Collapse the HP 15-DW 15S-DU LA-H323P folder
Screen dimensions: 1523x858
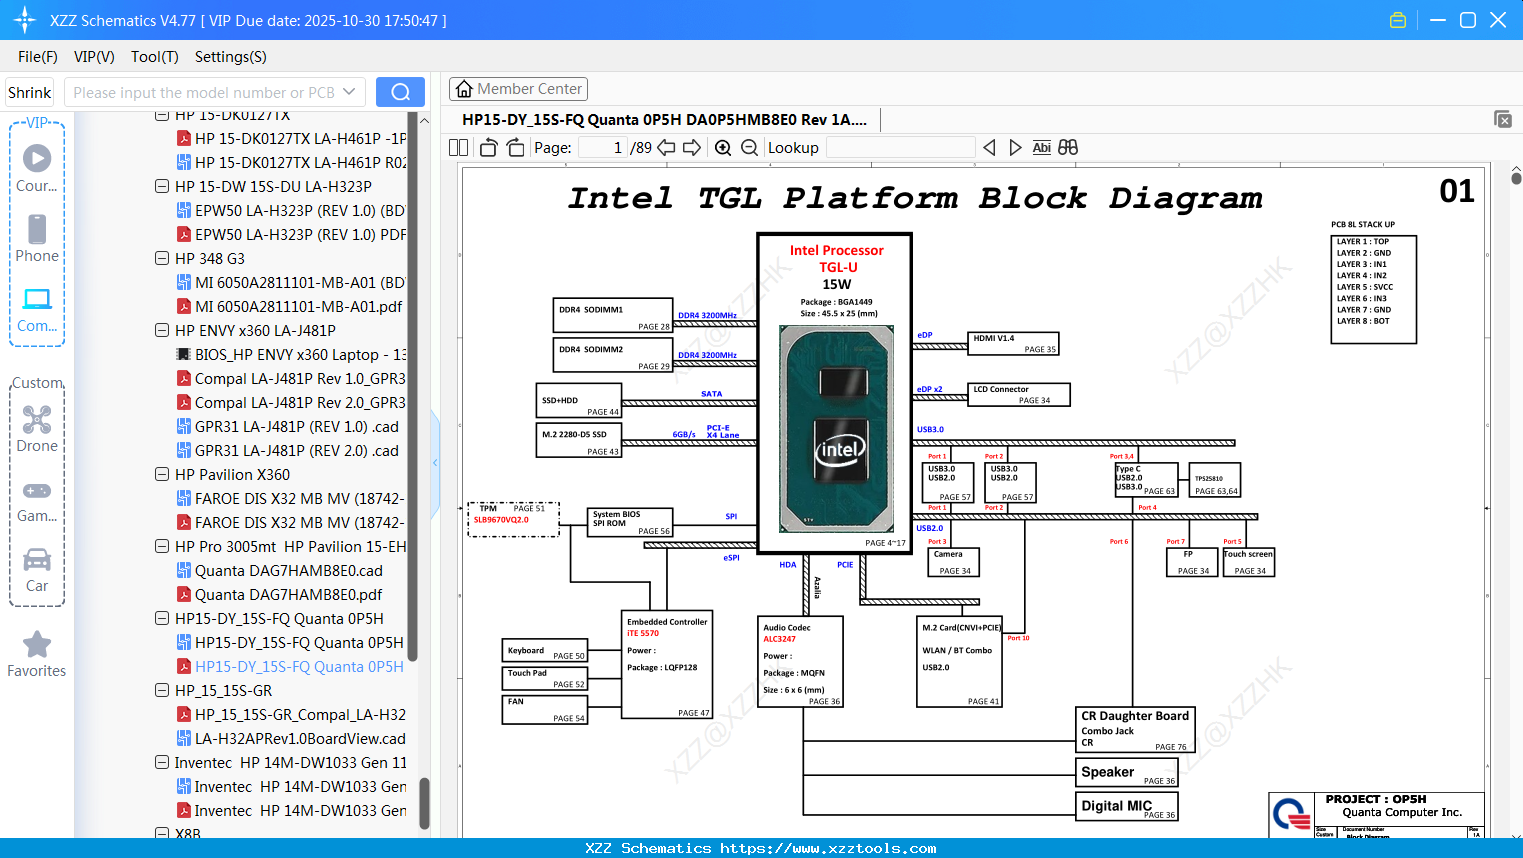(x=162, y=187)
